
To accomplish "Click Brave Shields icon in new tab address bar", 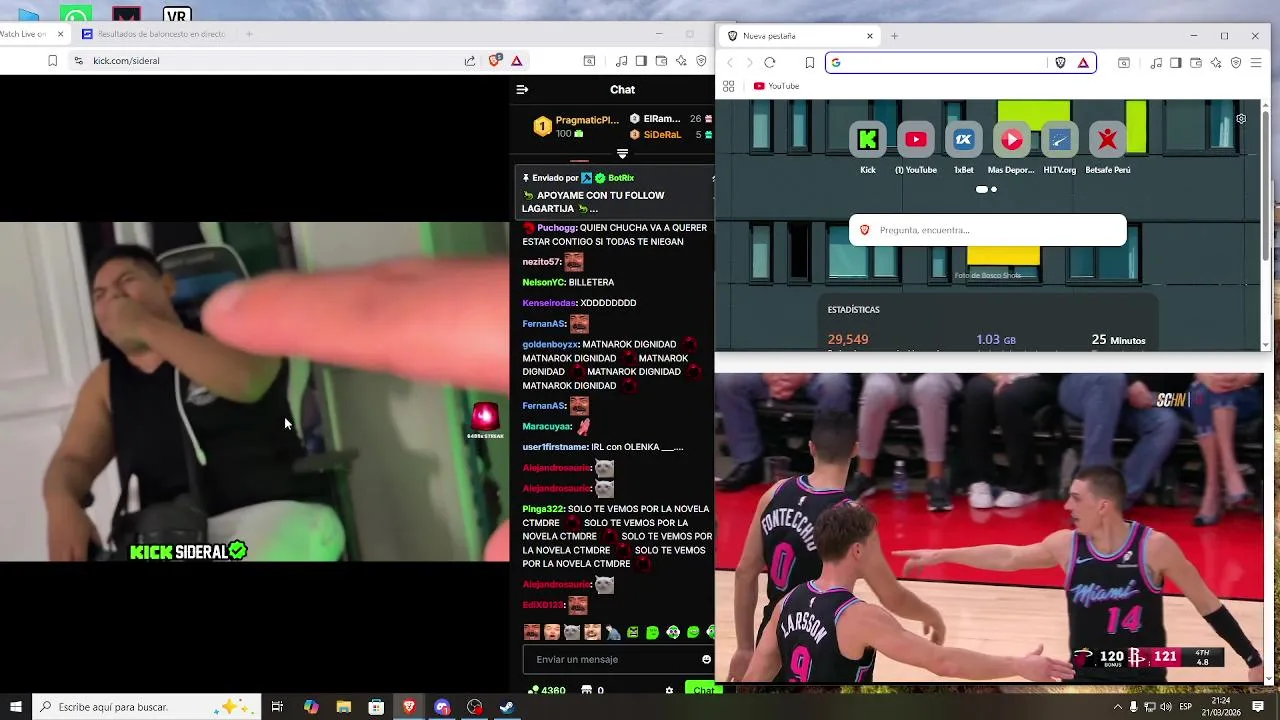I will coord(1061,63).
